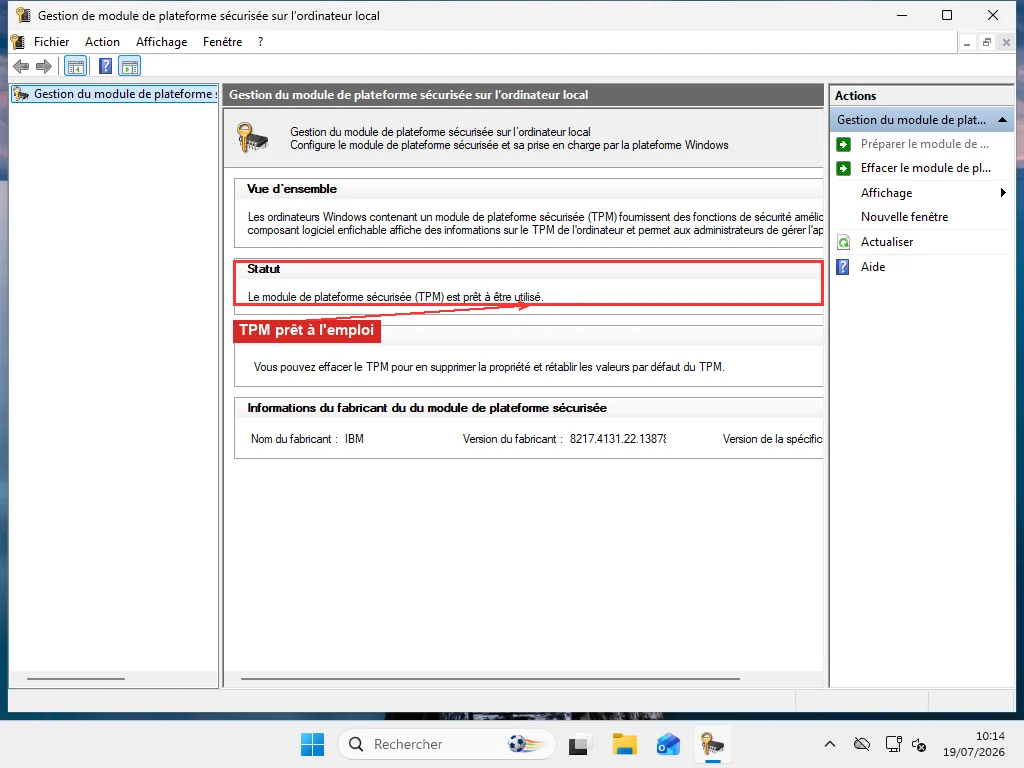Click the green arrow beside Préparer le module
Viewport: 1024px width, 768px height.
pyautogui.click(x=843, y=144)
